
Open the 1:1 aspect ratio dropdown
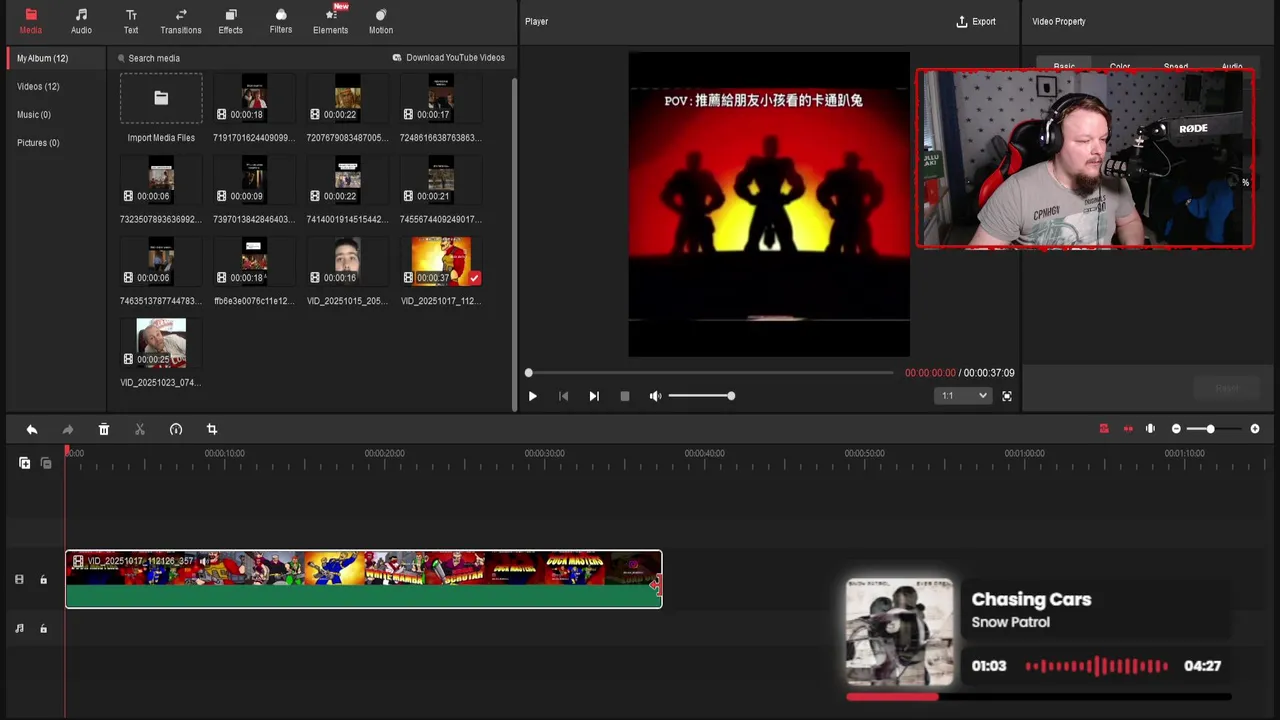click(x=963, y=396)
